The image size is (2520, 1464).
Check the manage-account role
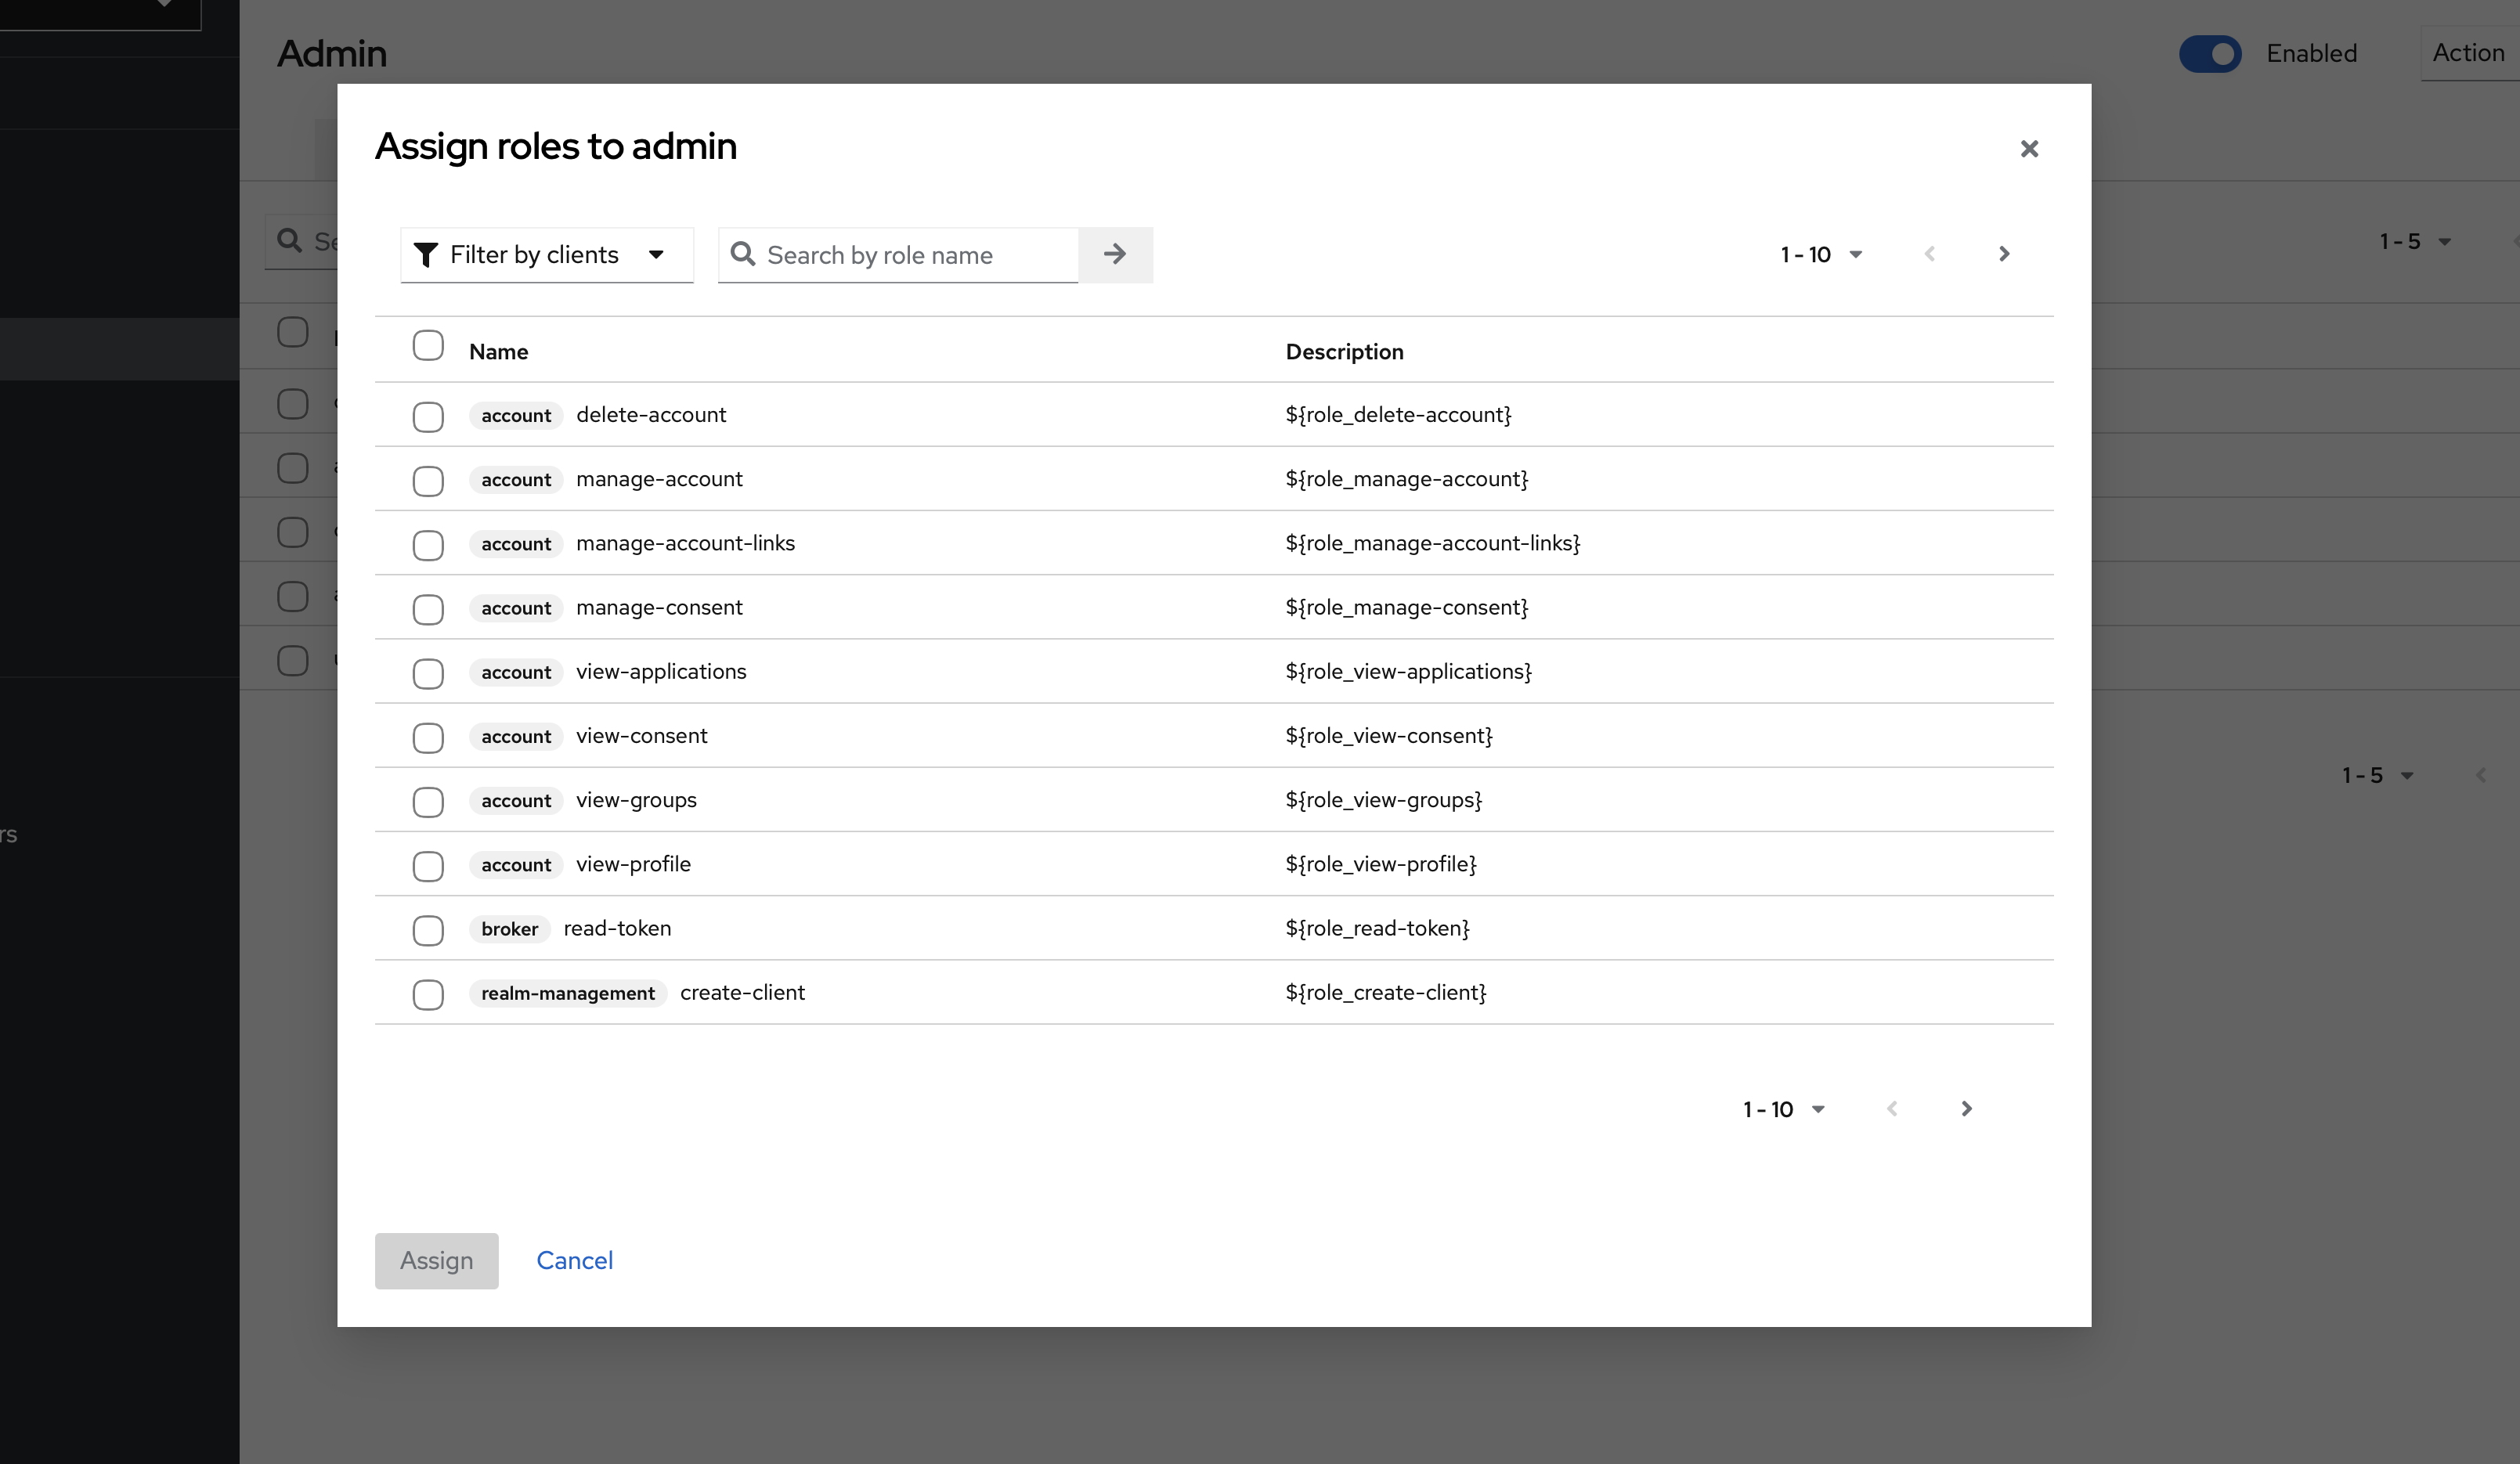coord(428,481)
